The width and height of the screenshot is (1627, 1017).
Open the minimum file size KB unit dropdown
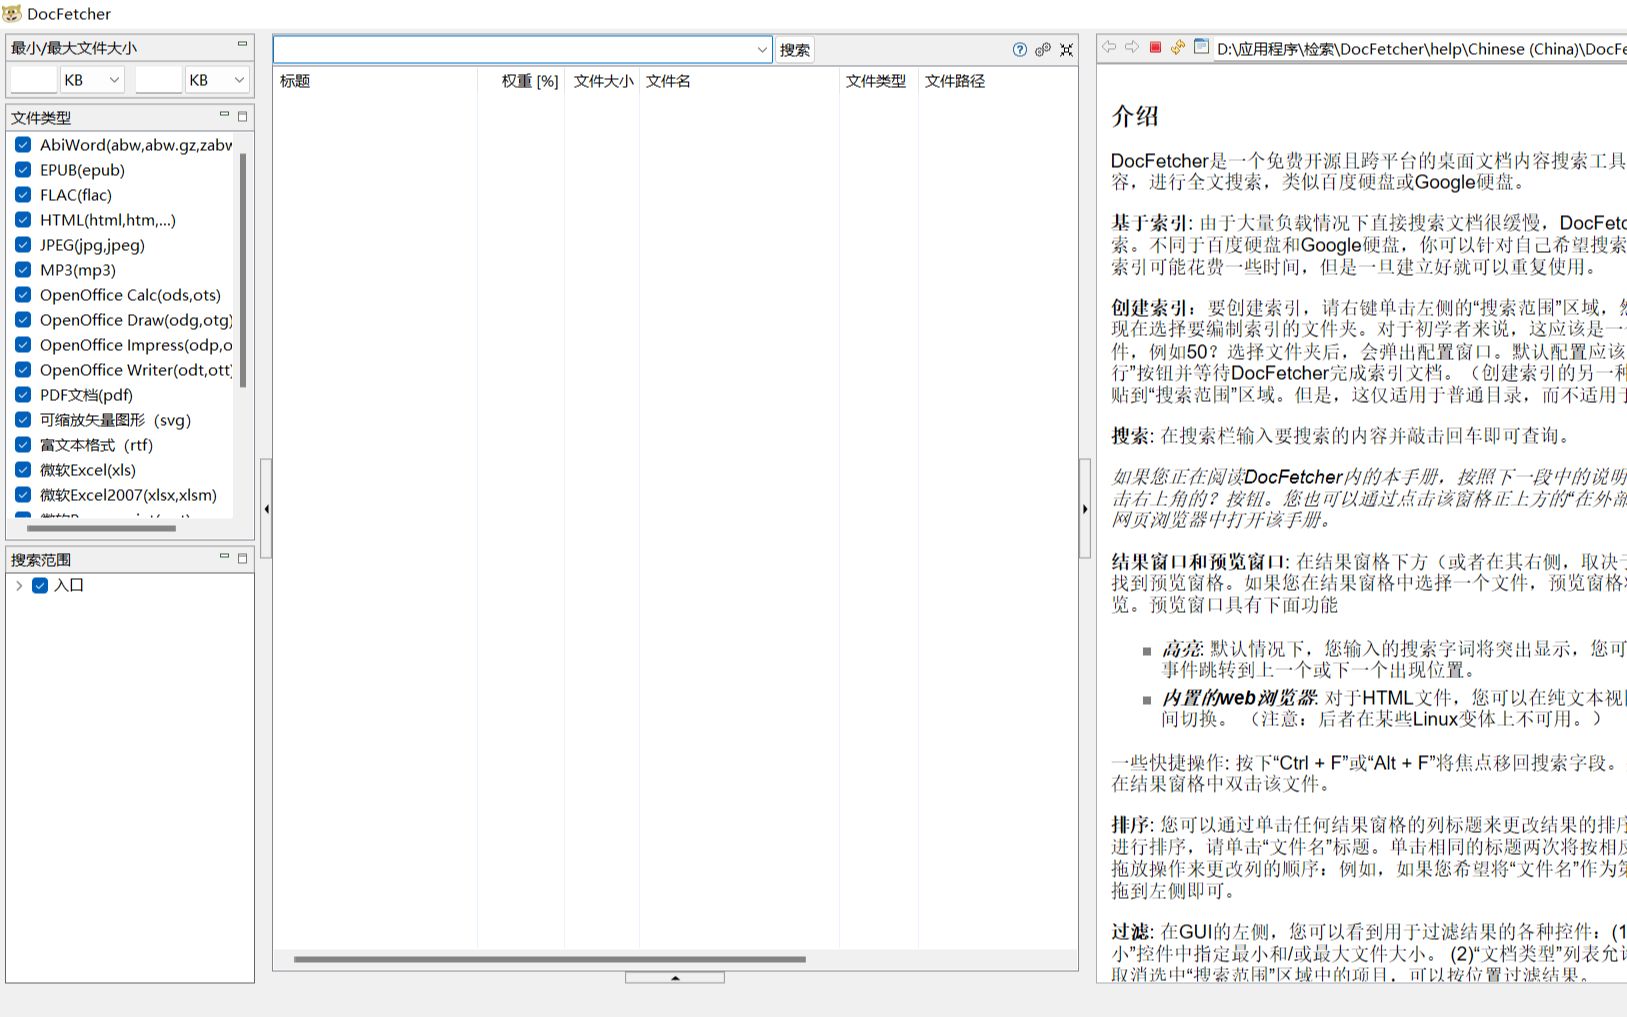(92, 80)
